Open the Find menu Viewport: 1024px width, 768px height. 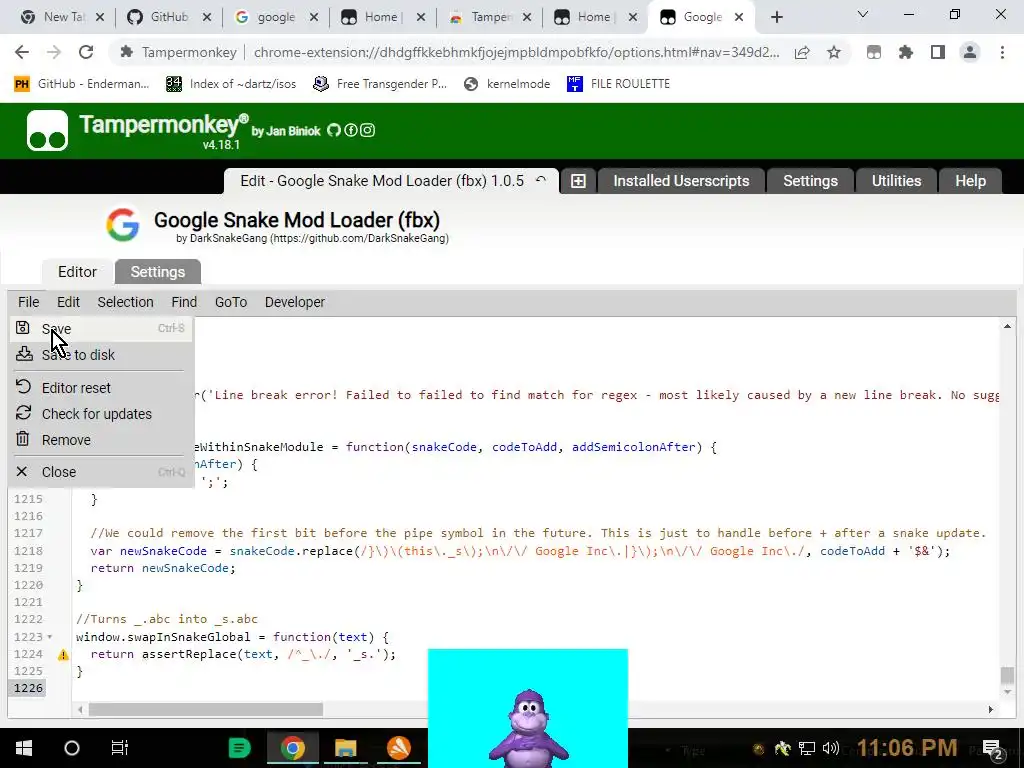(x=184, y=302)
